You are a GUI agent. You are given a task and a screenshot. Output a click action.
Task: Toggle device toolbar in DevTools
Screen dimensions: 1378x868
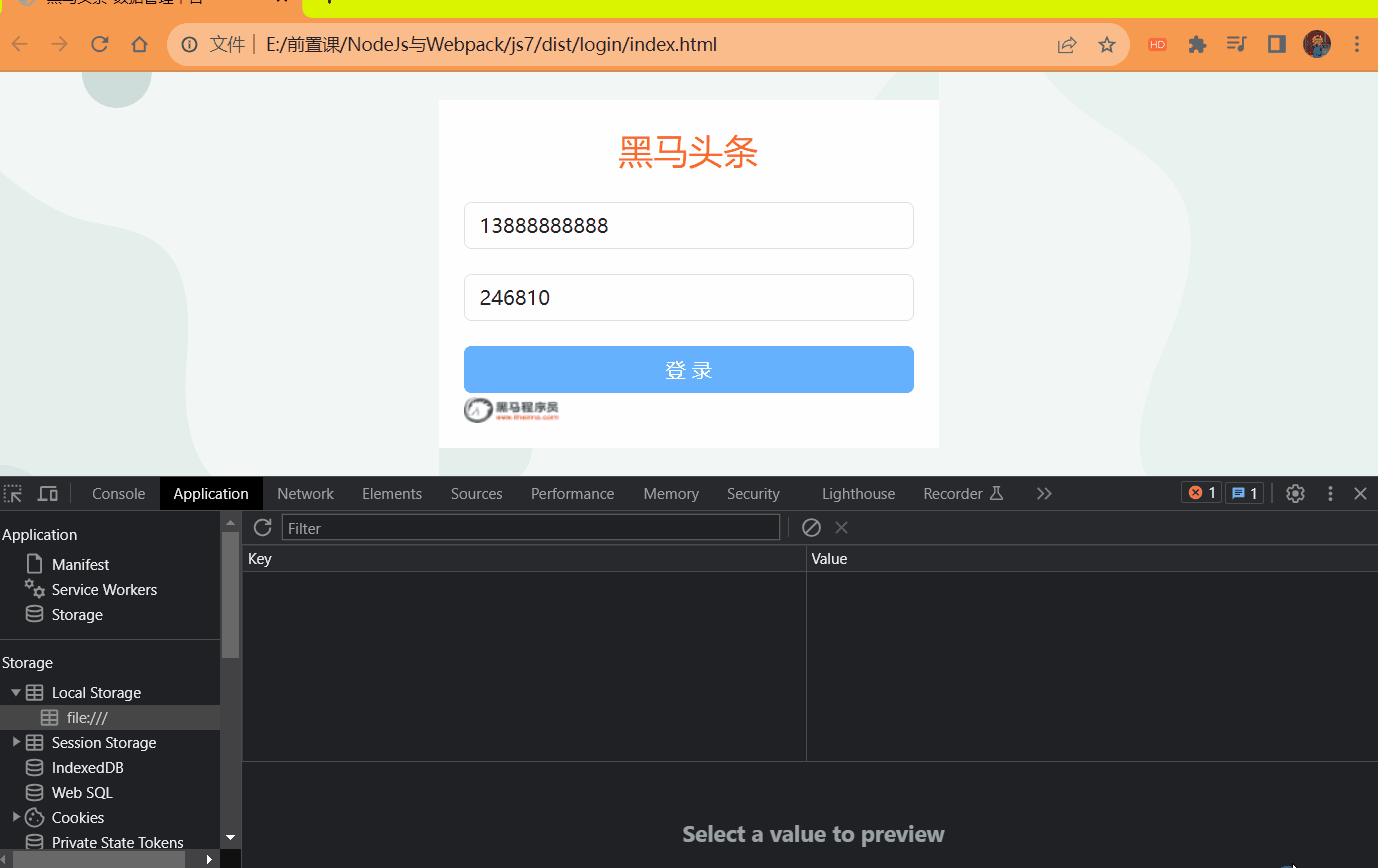(x=48, y=493)
